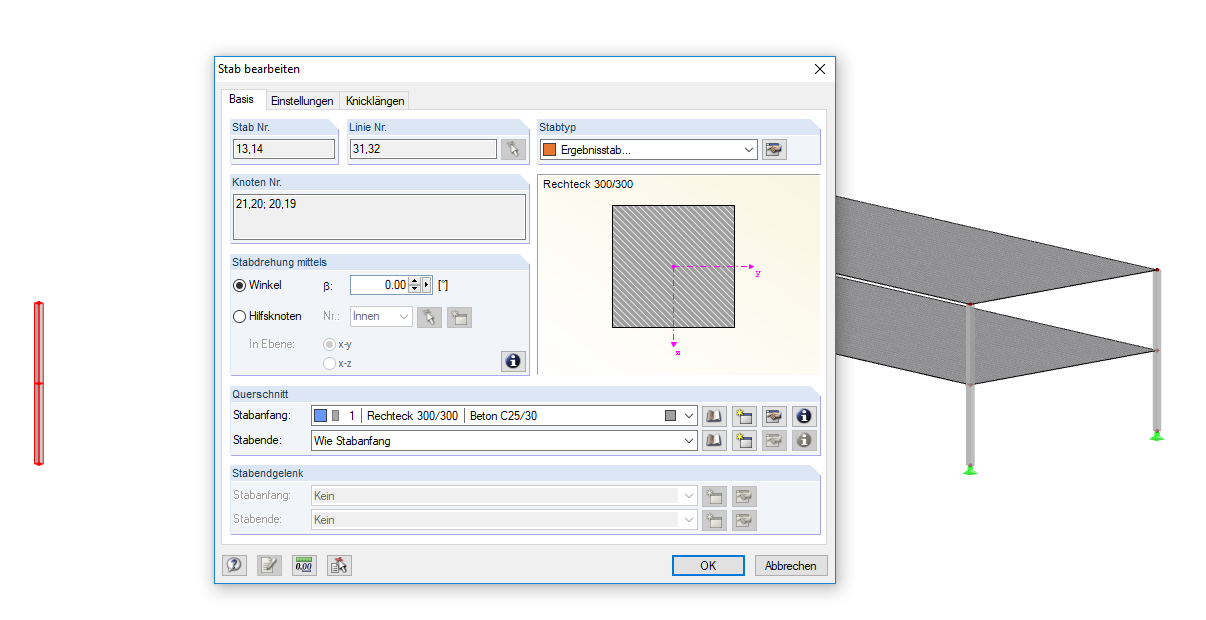
Task: Open the β angle arrow menu button
Action: click(x=427, y=285)
